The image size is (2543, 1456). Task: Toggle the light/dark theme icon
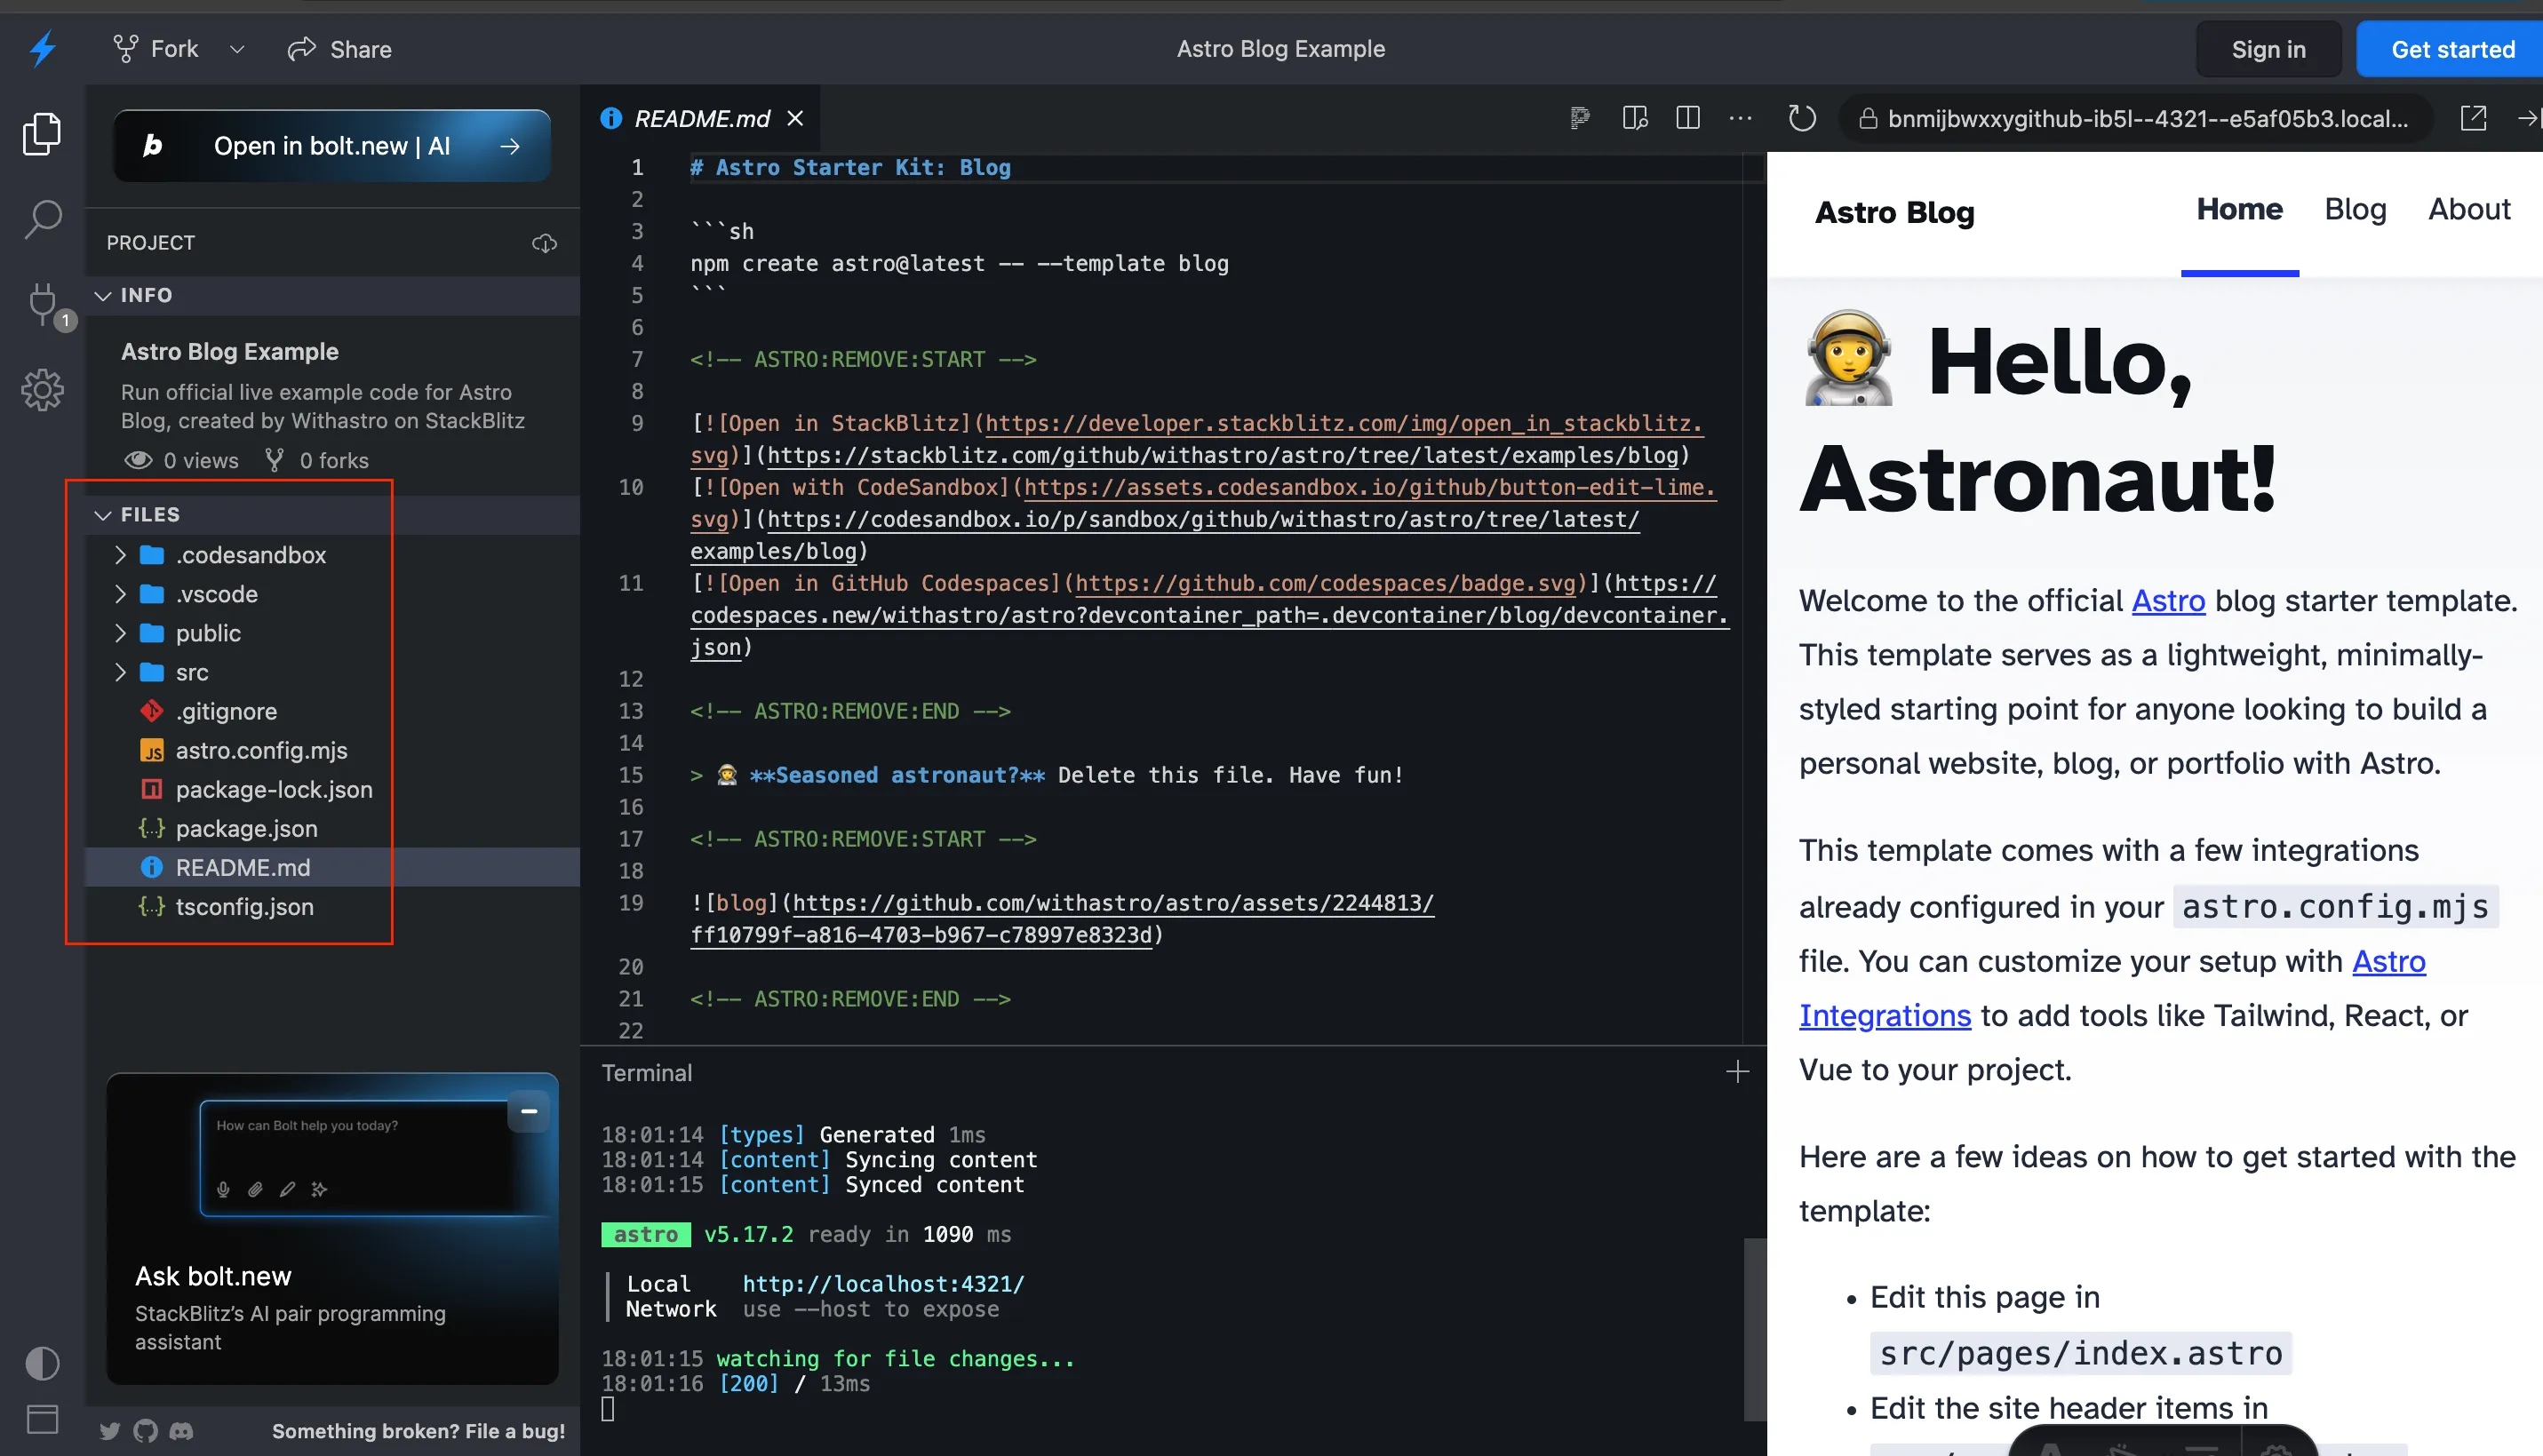pos(42,1363)
